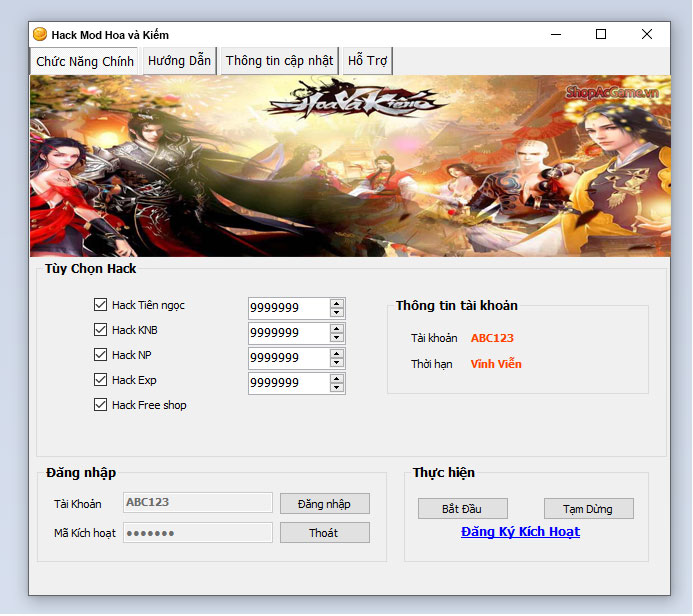693x616 pixels.
Task: Decrease Hack Tiên ngọc value with down arrow
Action: (337, 312)
